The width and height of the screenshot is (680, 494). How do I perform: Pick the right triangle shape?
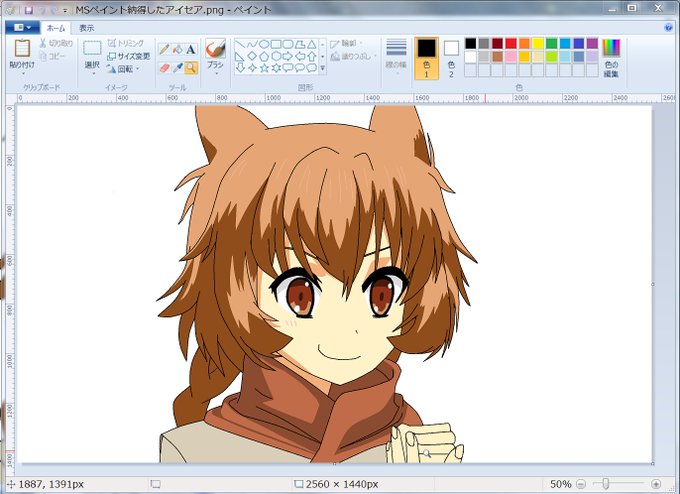(x=240, y=56)
